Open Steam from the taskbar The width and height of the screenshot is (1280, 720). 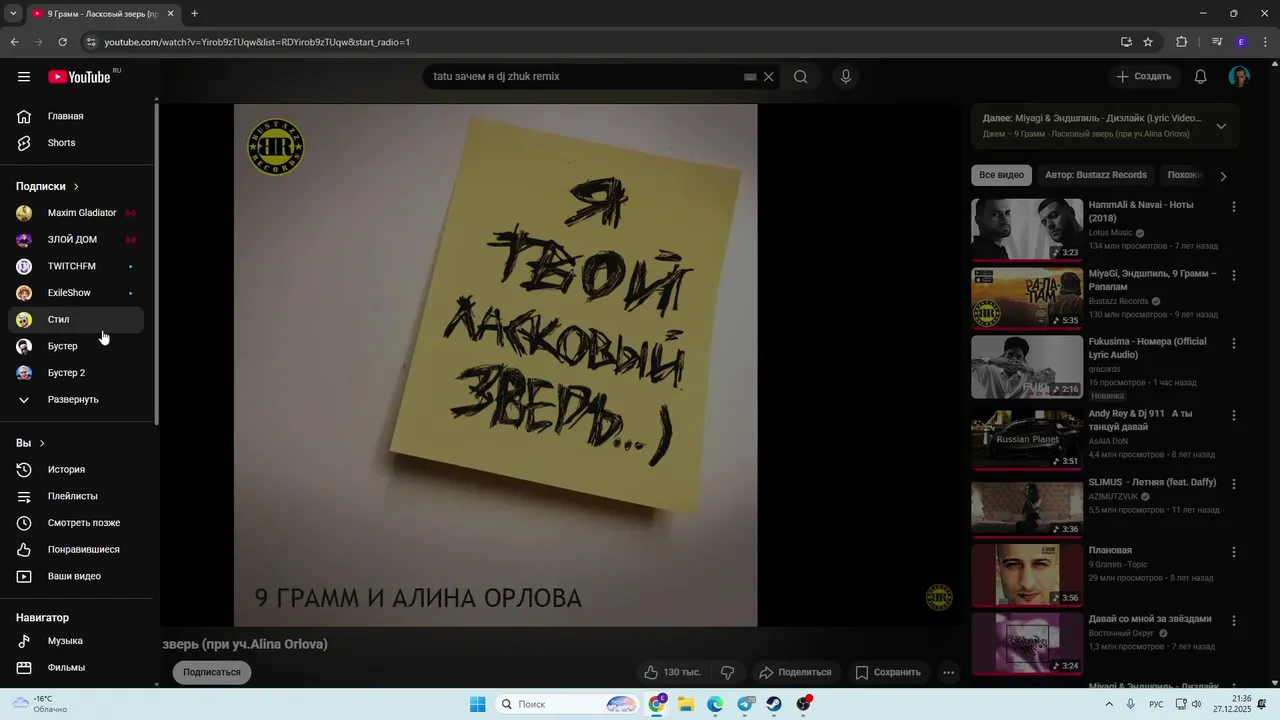click(774, 704)
